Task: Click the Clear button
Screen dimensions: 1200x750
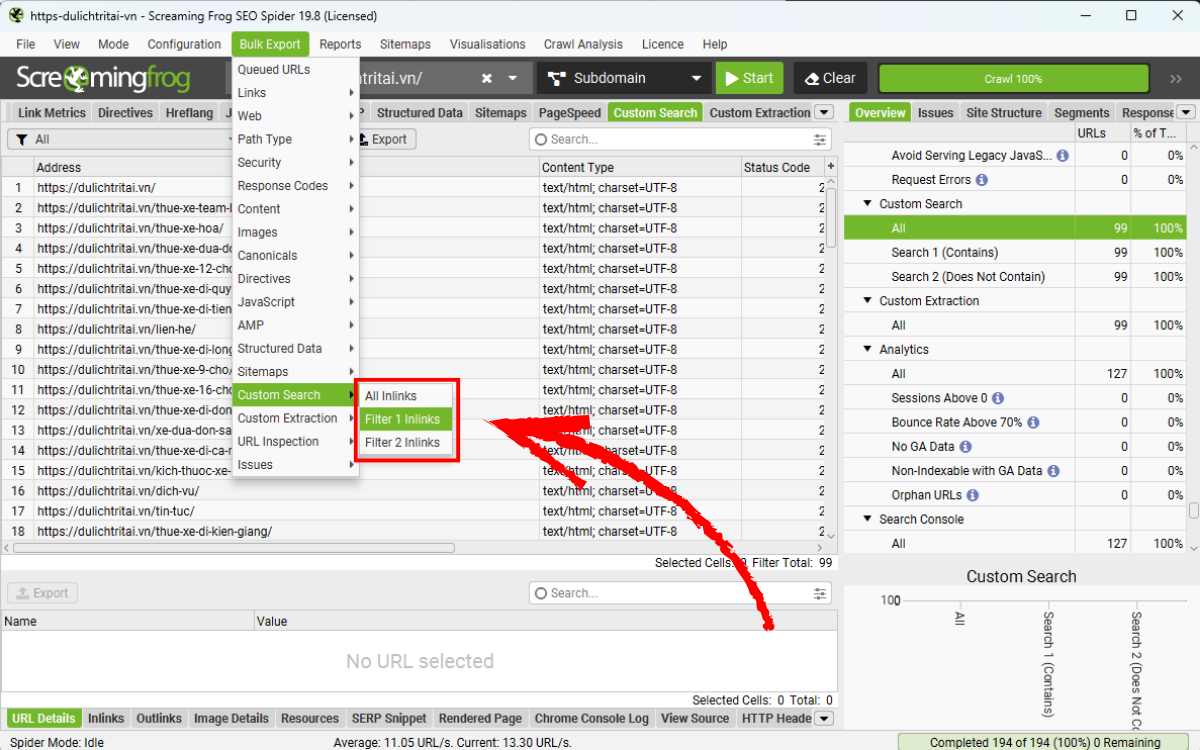Action: [830, 79]
